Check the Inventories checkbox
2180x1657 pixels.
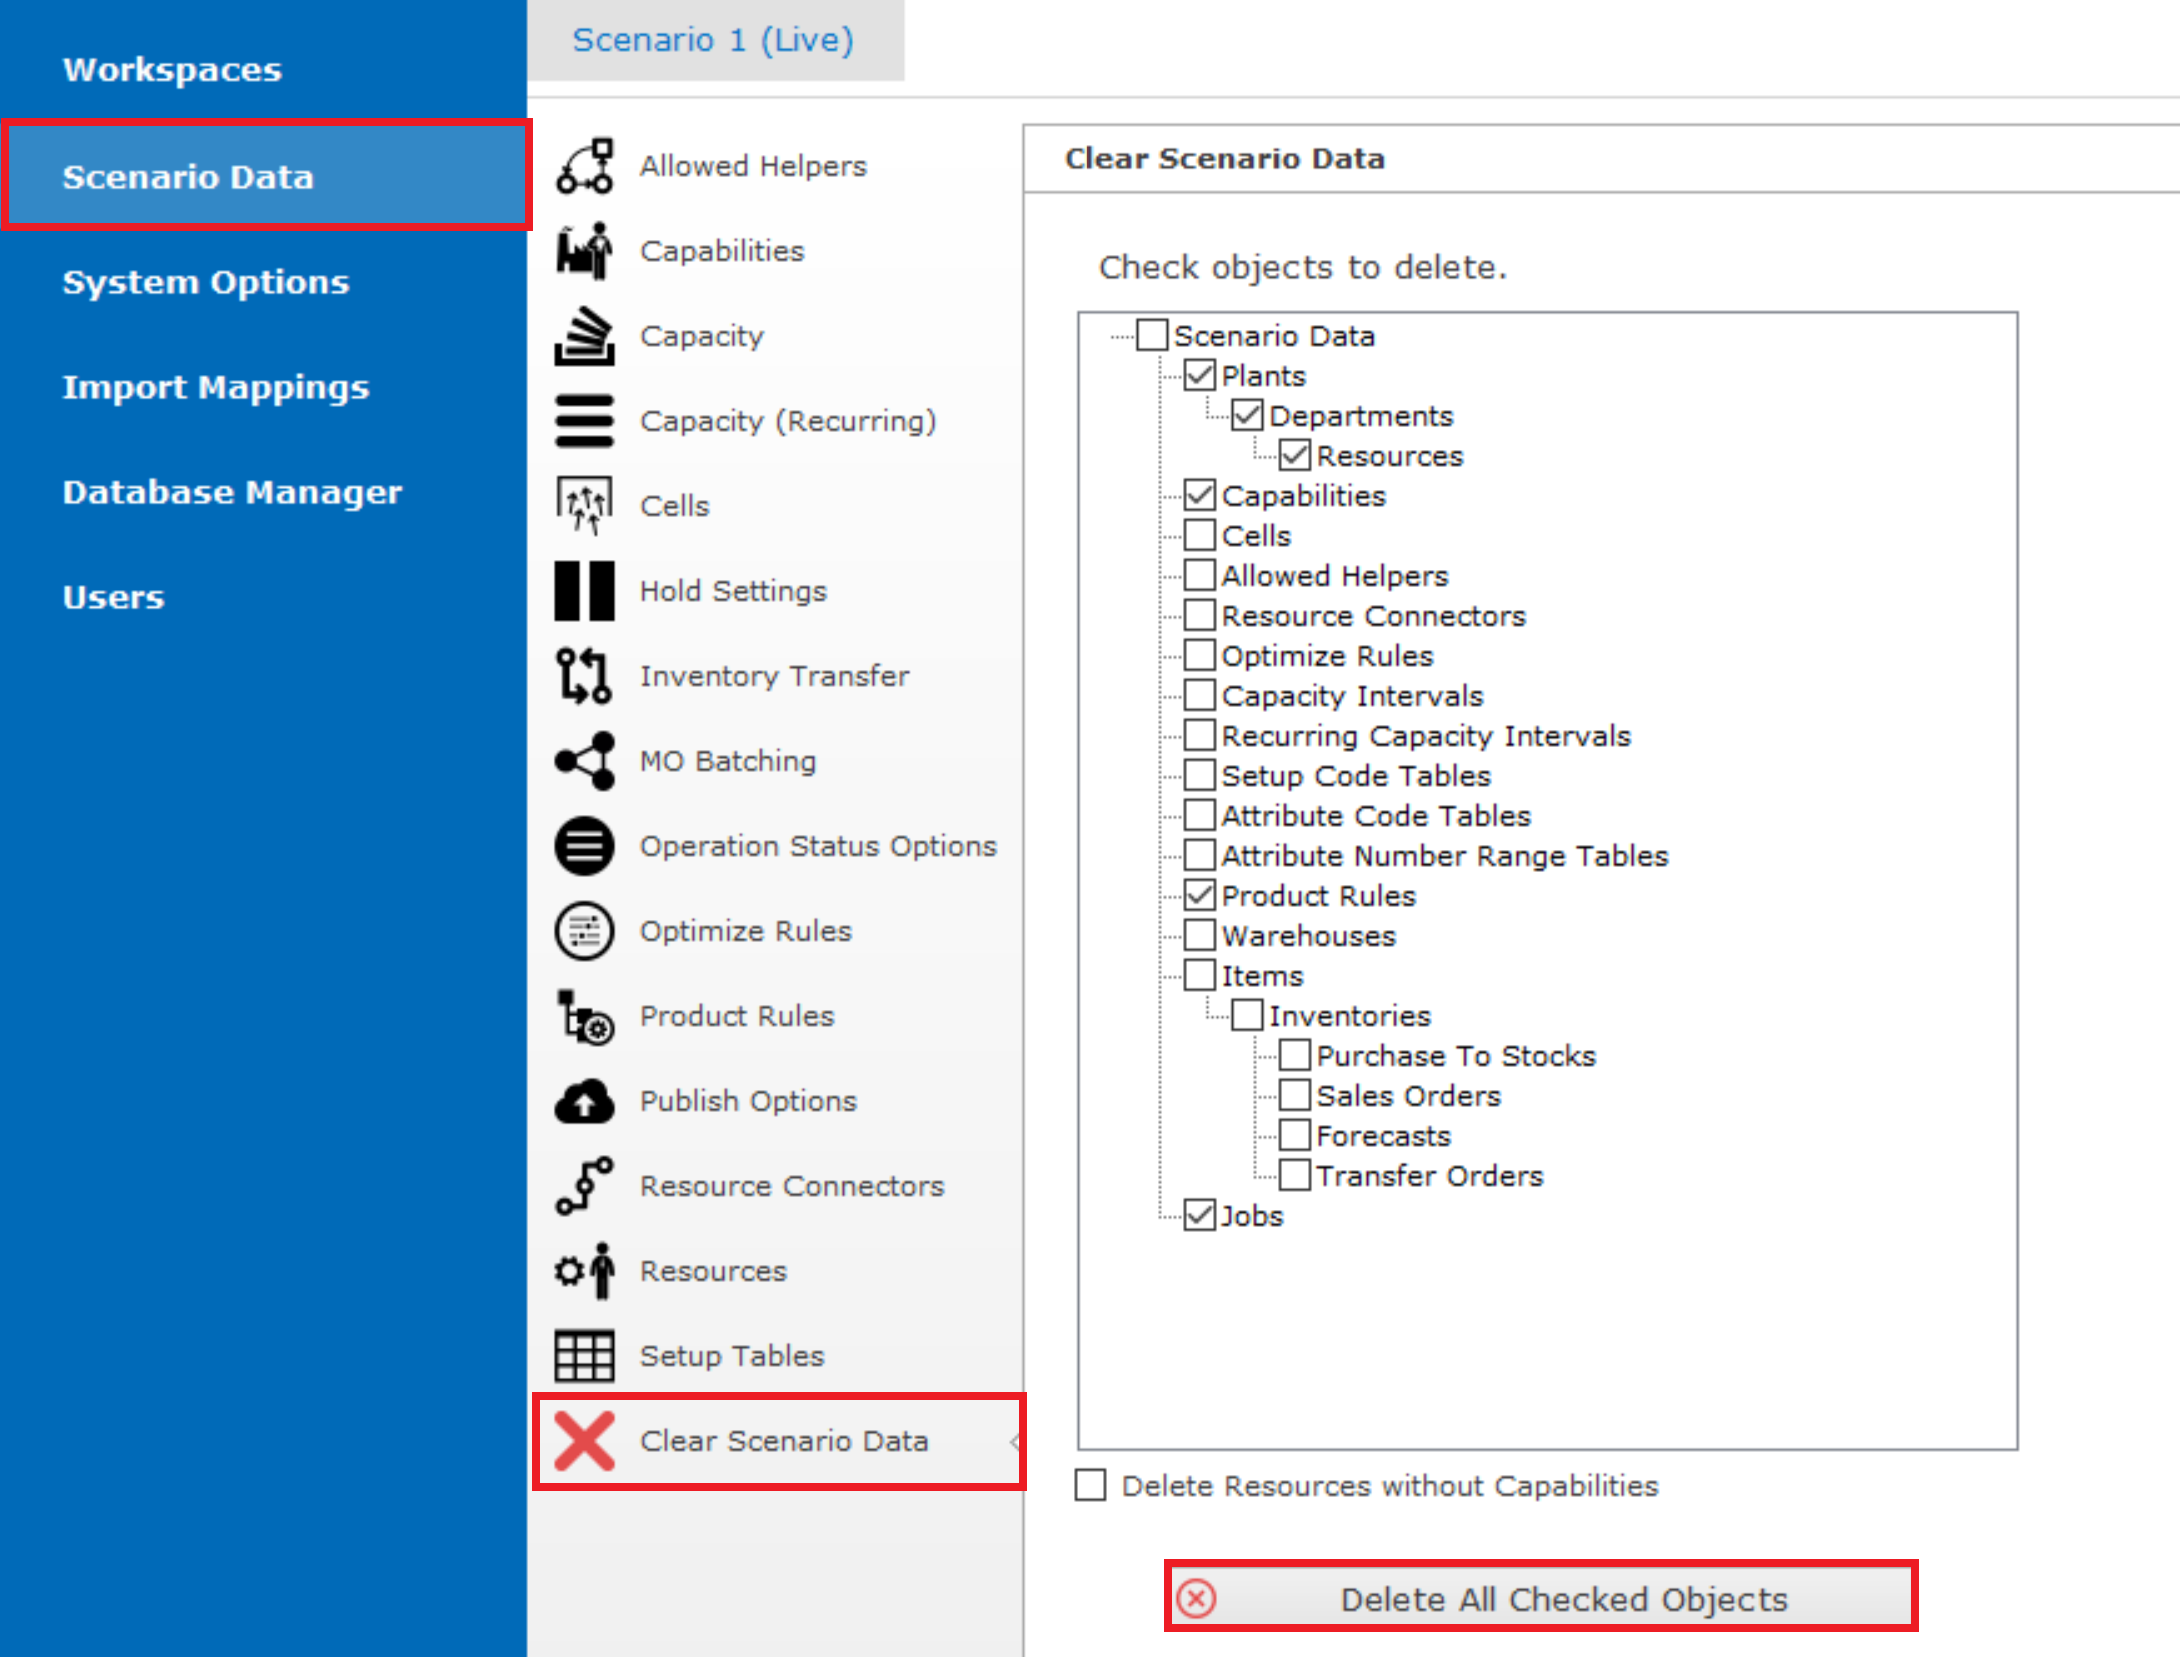(1247, 1015)
